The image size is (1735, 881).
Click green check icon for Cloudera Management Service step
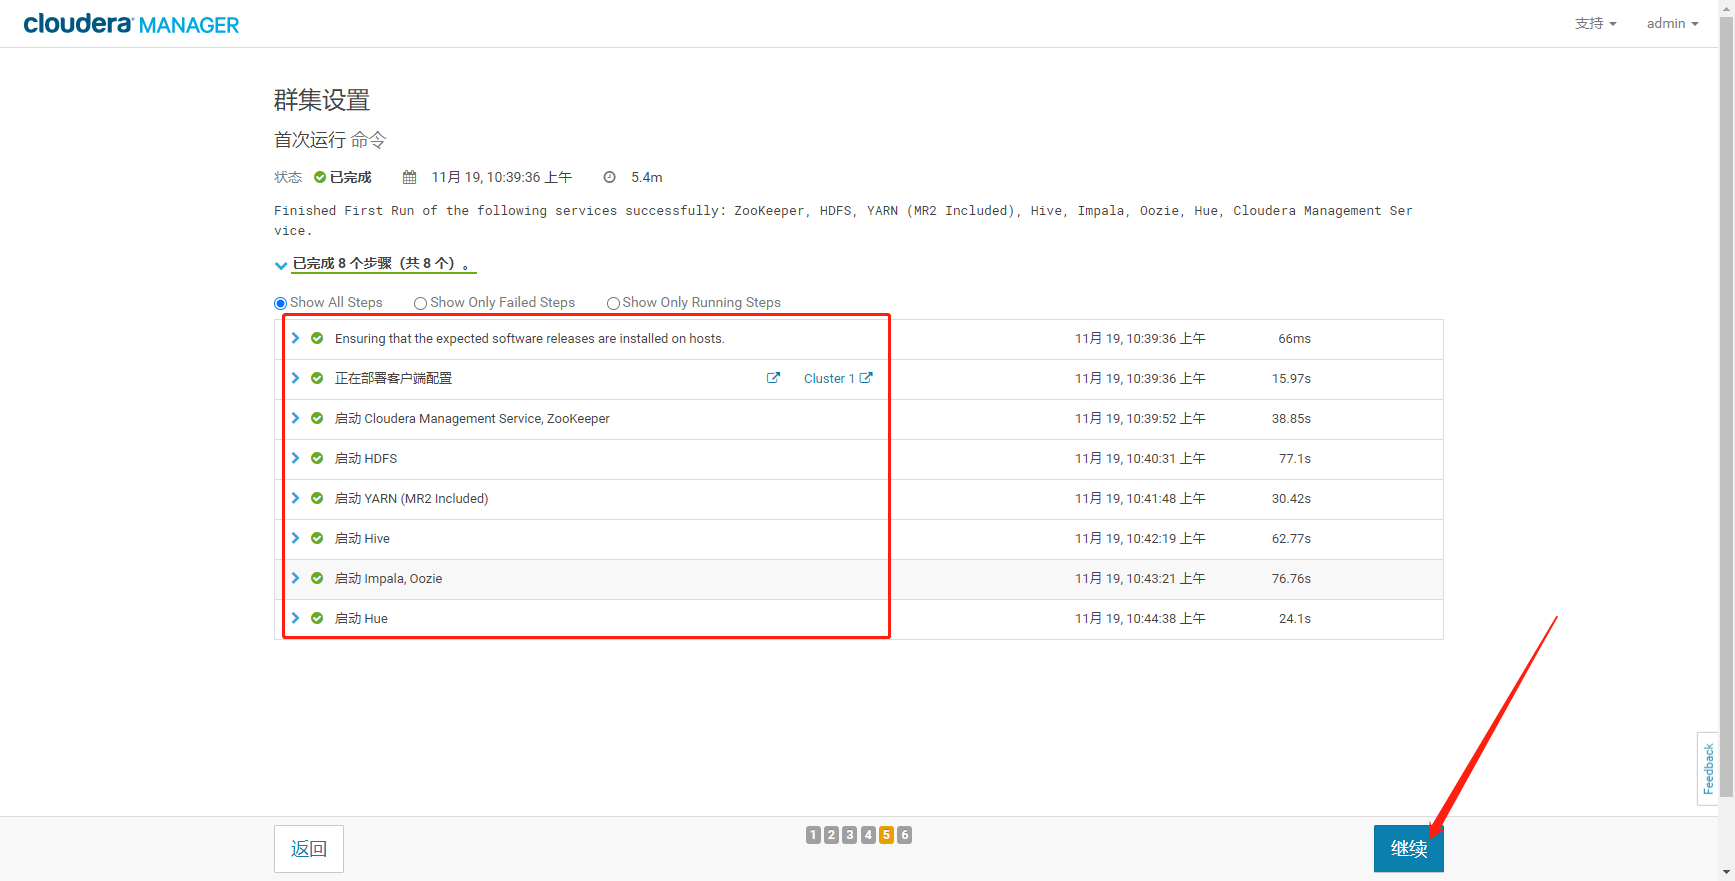click(317, 418)
